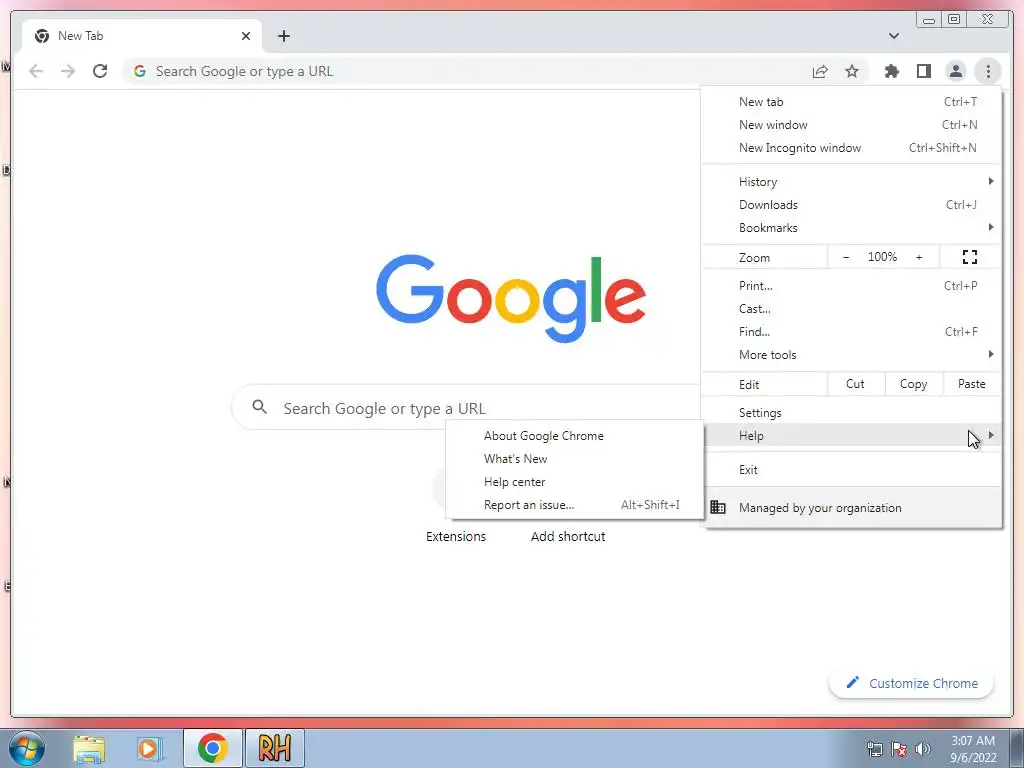Screen dimensions: 1024x768
Task: Click the back navigation arrow
Action: pos(36,71)
